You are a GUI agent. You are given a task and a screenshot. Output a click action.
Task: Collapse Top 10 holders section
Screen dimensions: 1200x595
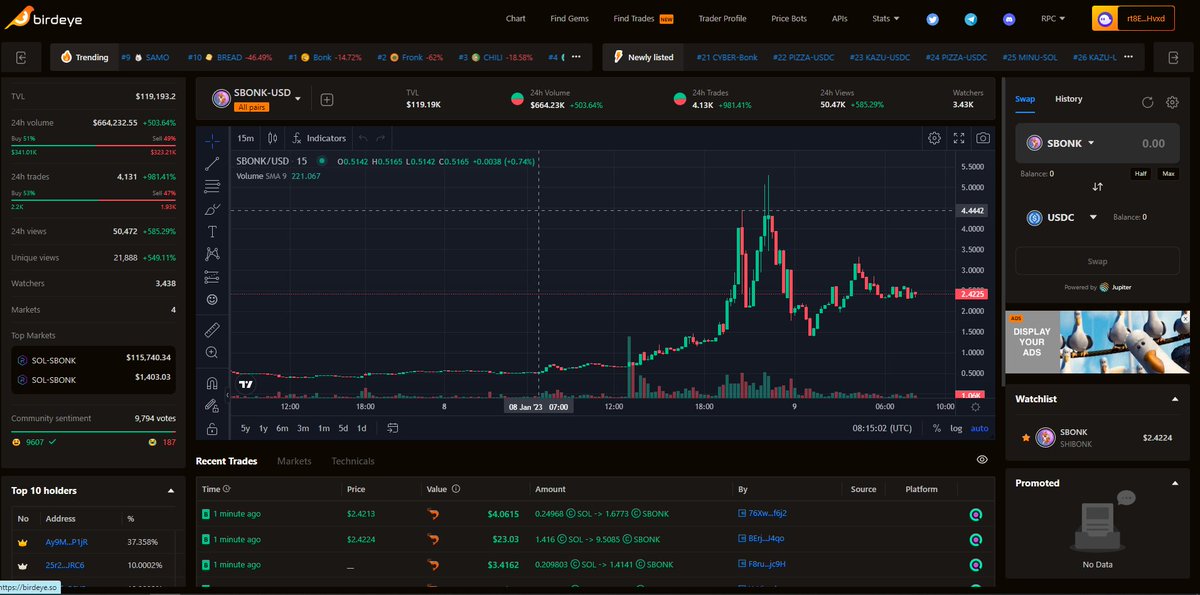click(171, 491)
